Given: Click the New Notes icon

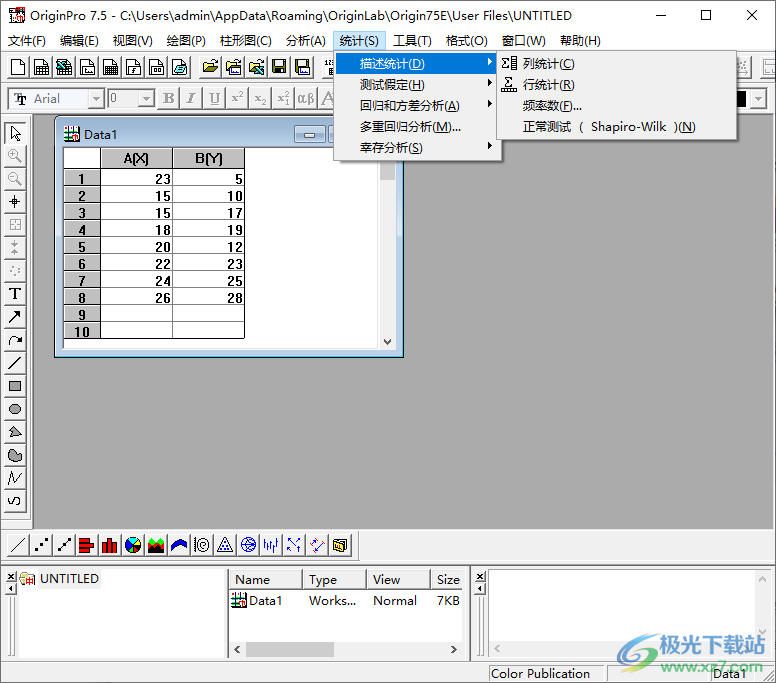Looking at the screenshot, I should (180, 67).
